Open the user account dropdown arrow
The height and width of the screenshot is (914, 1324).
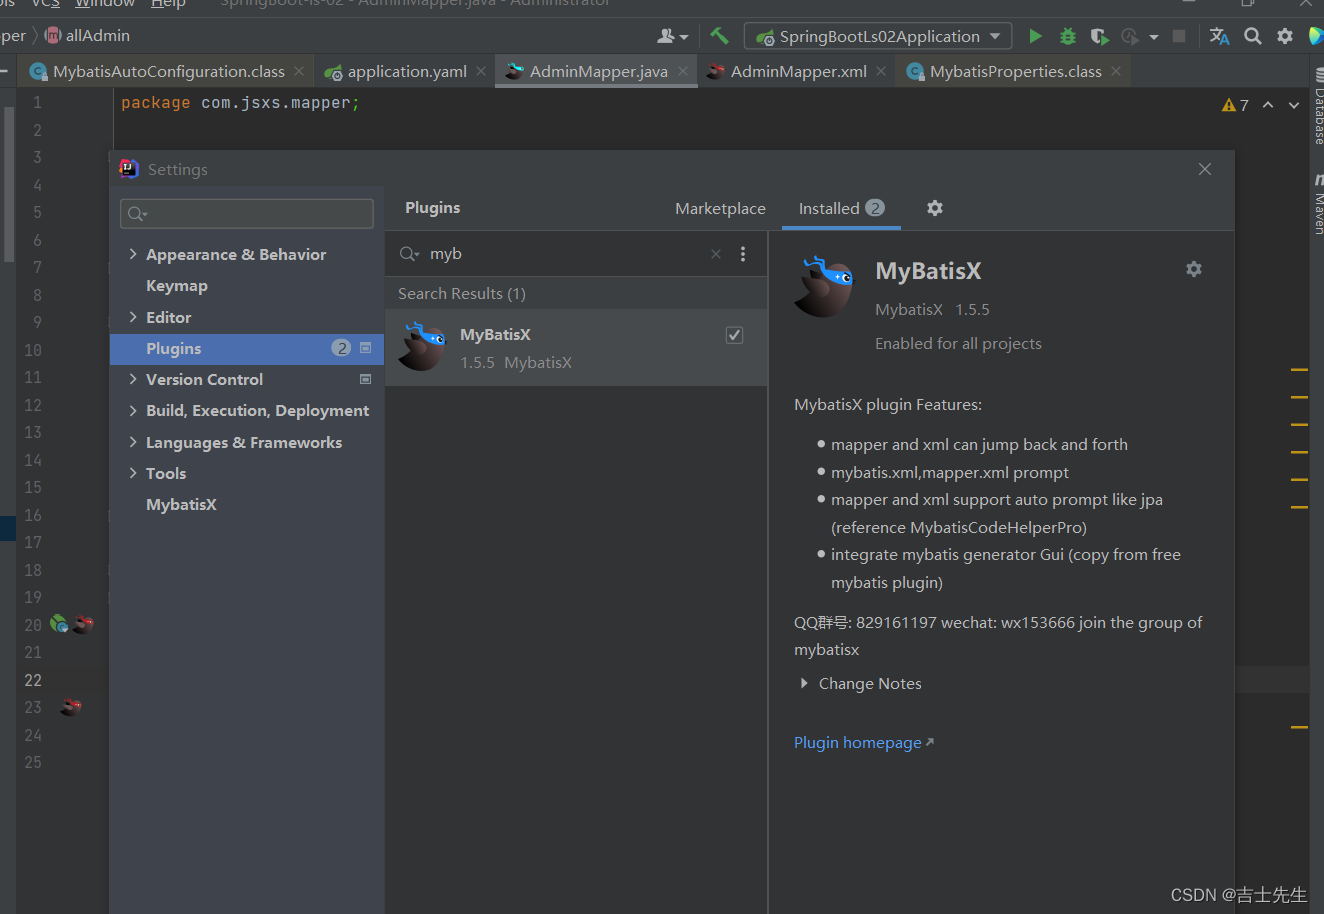click(x=685, y=37)
